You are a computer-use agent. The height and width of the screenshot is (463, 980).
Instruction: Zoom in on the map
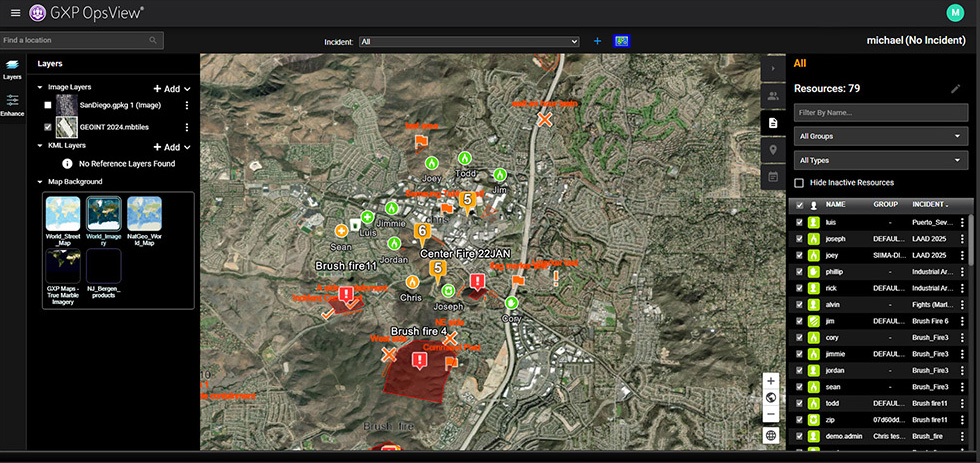[x=770, y=381]
